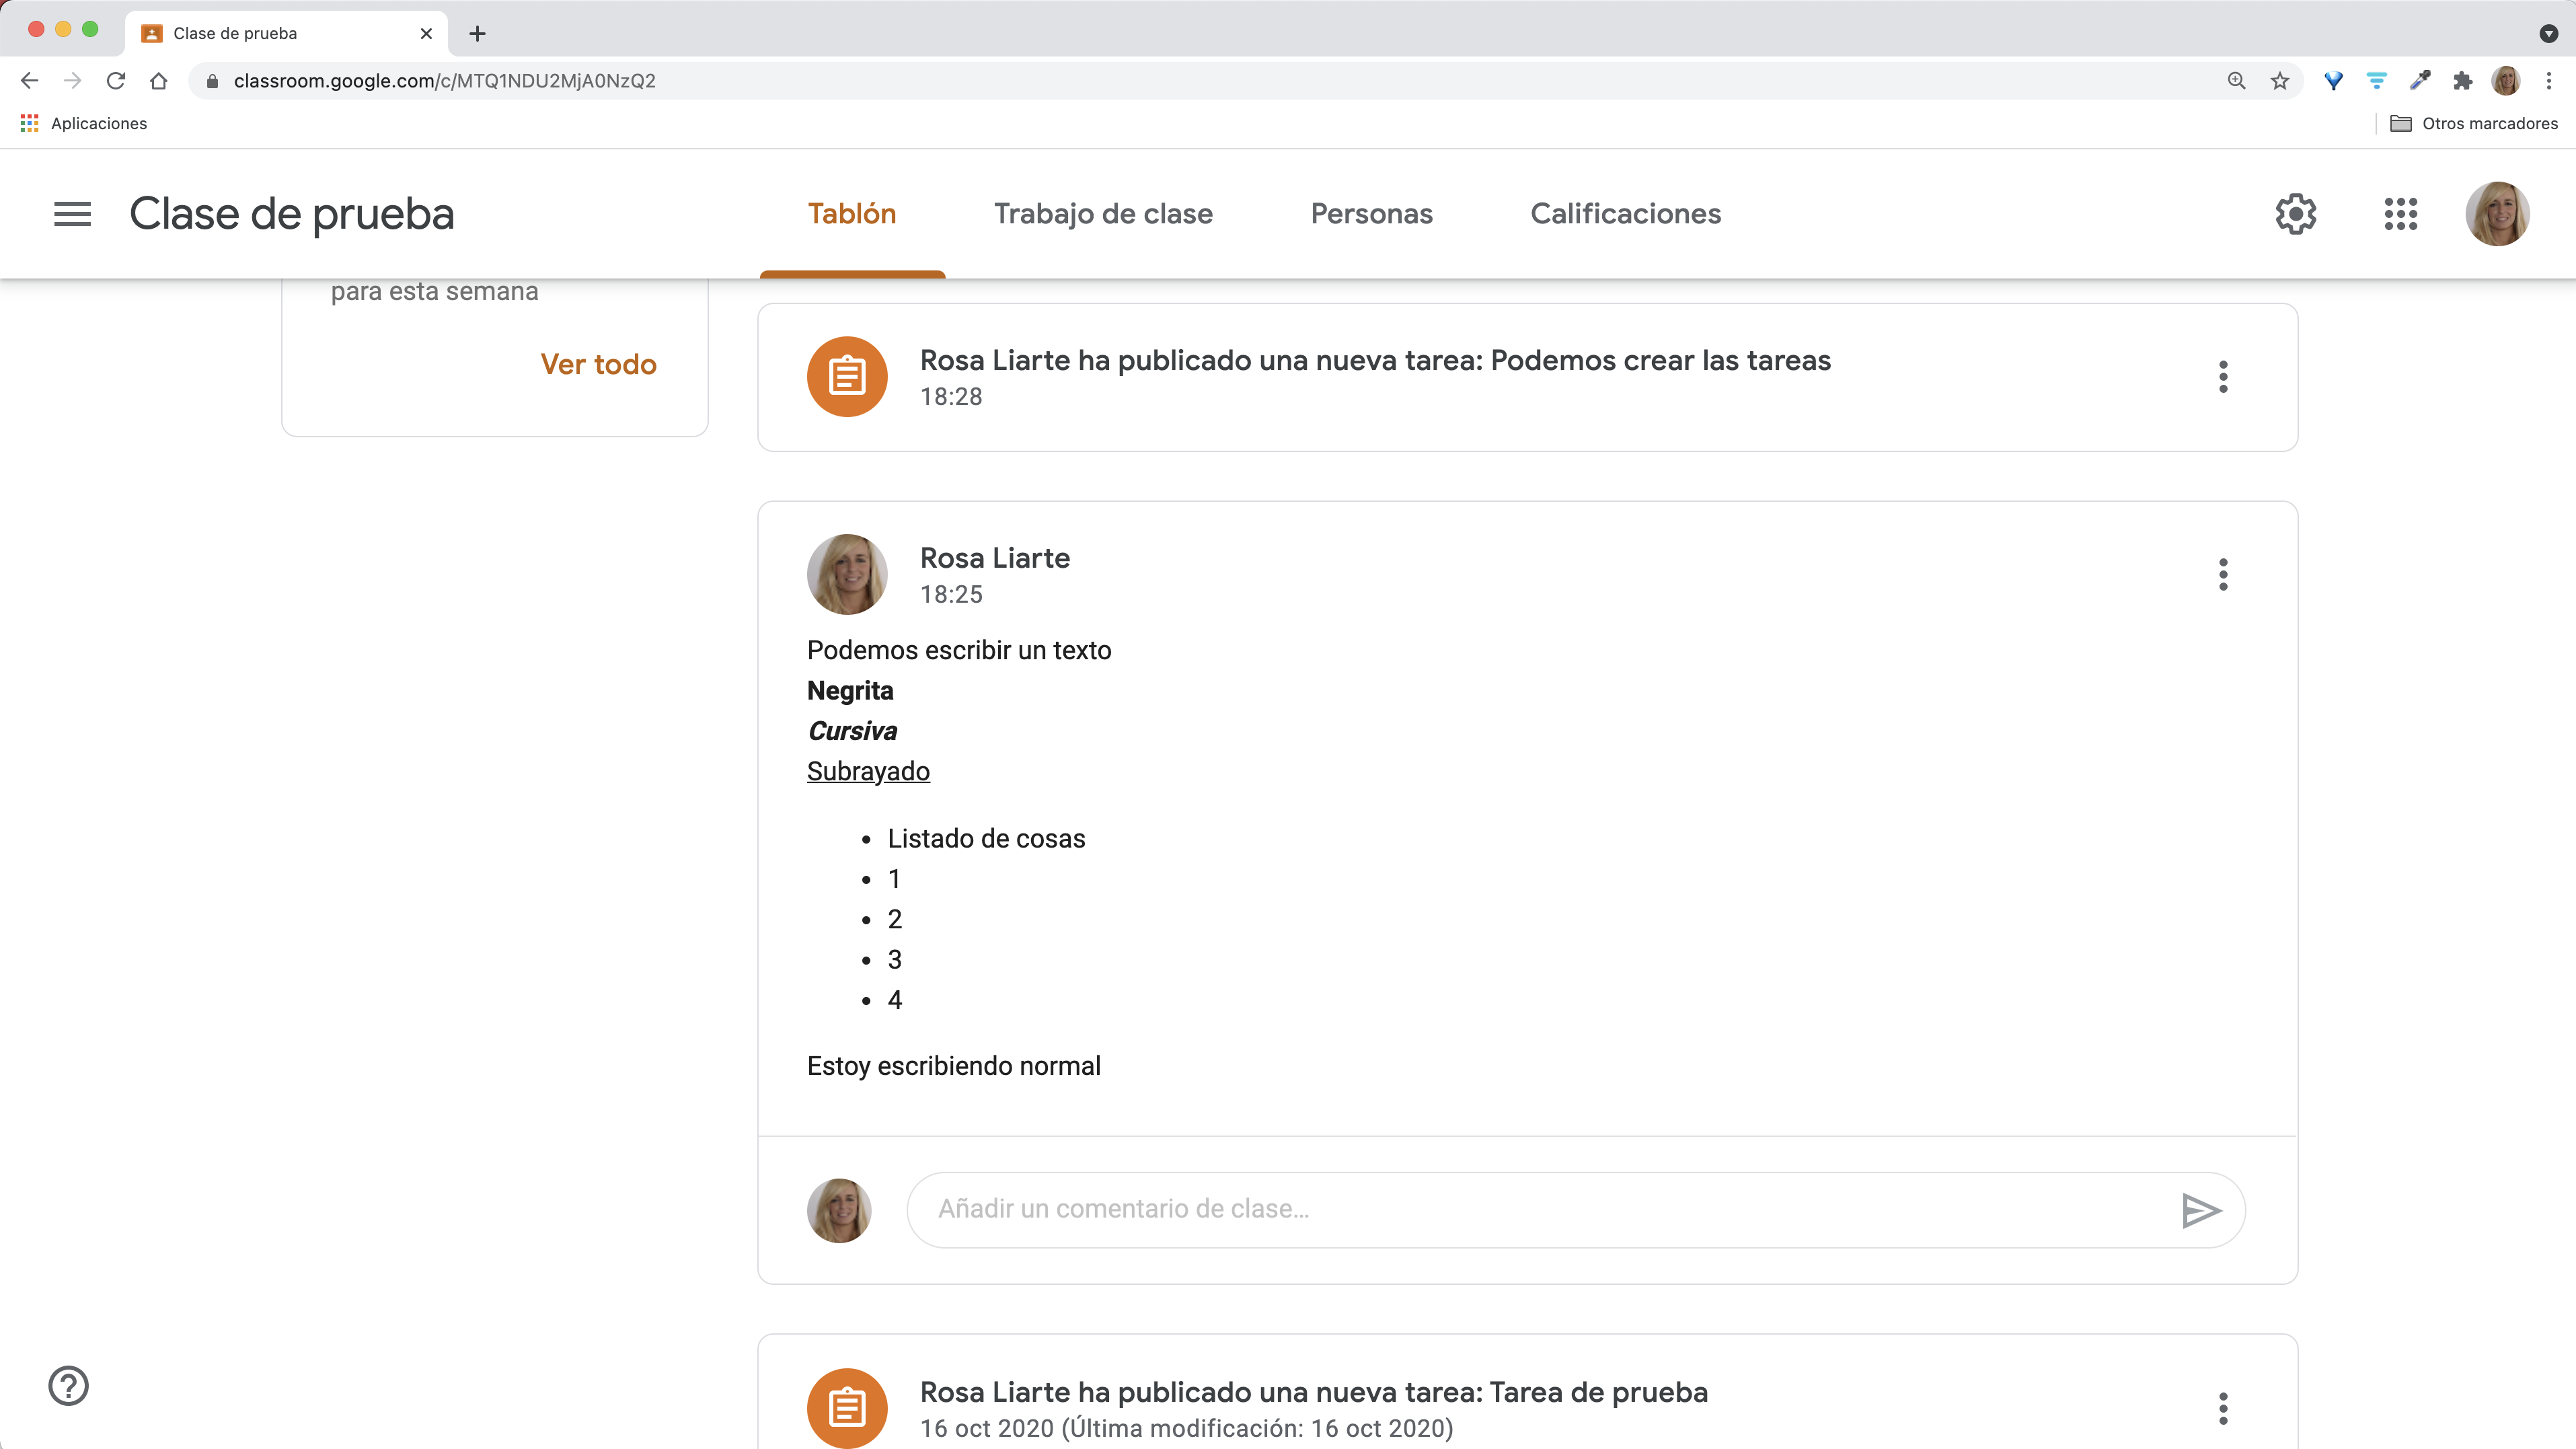Screen dimensions: 2576x1449
Task: Switch to the Personas tab
Action: coord(1371,214)
